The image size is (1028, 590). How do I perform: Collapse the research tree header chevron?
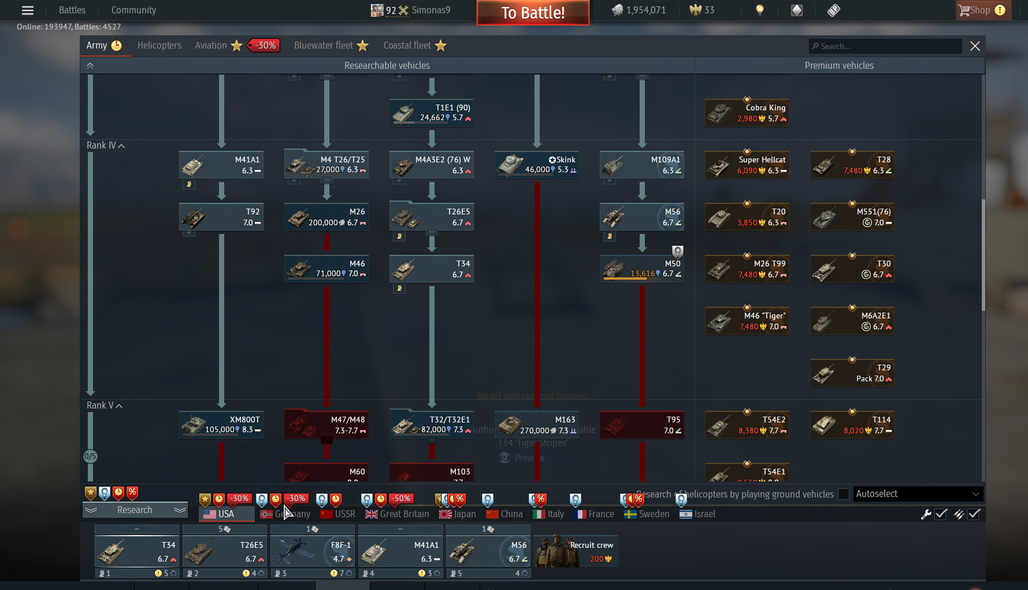click(90, 66)
